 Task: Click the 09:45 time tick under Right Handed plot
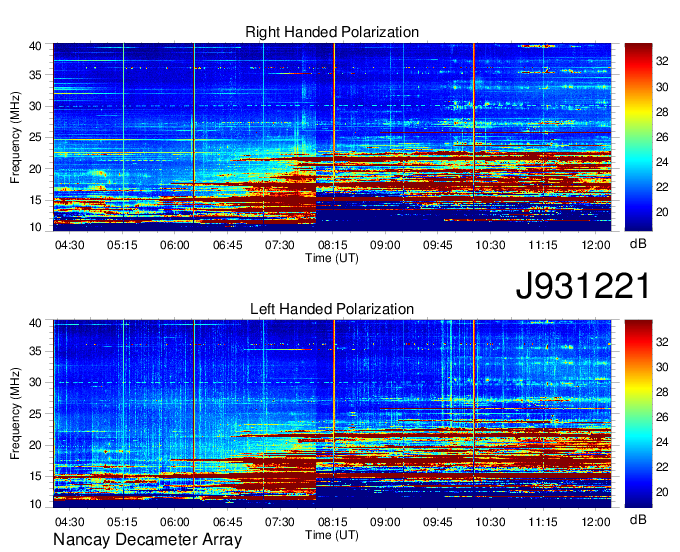pos(438,245)
